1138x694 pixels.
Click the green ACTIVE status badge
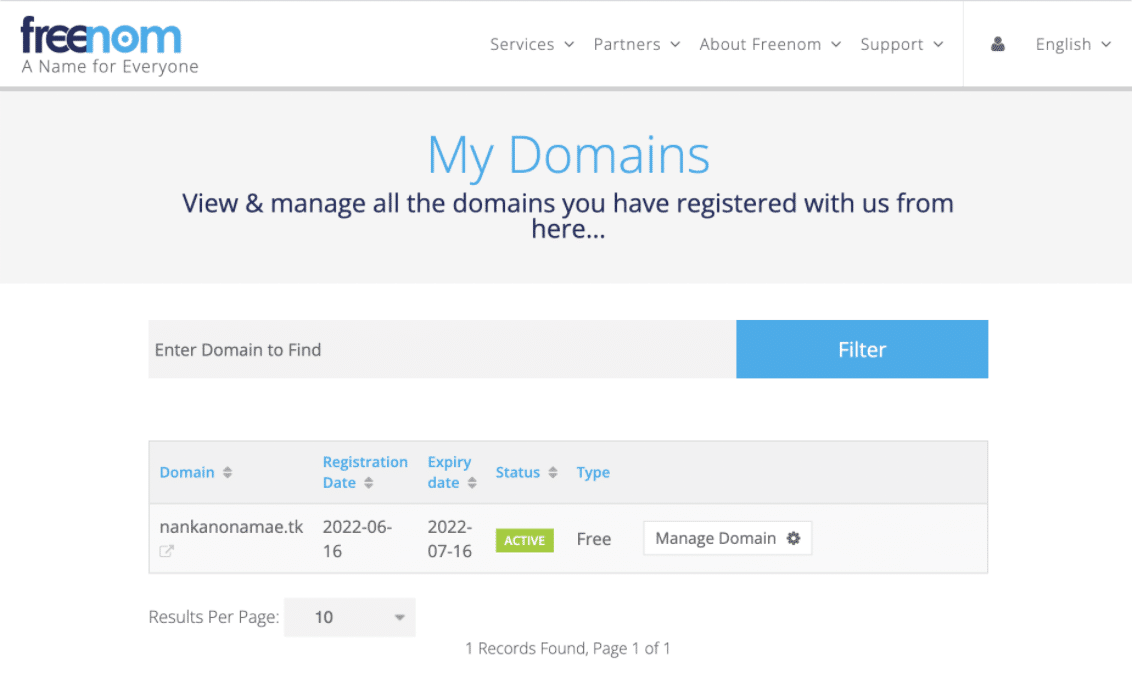525,540
